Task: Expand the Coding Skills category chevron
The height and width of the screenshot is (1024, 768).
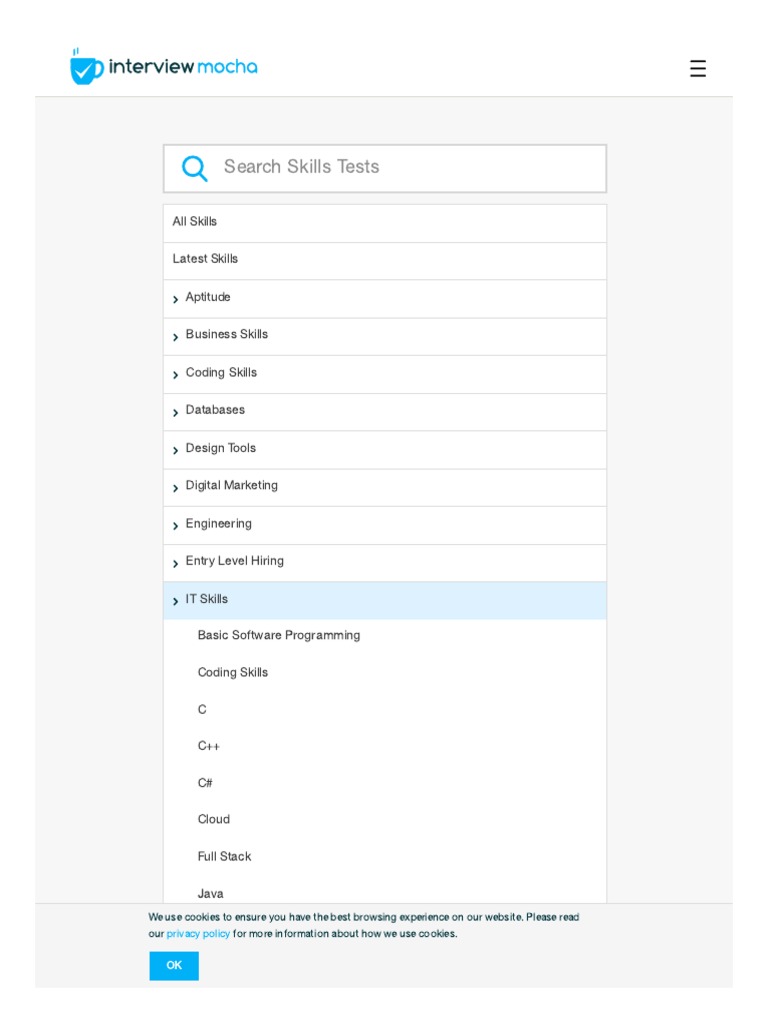Action: click(x=175, y=375)
